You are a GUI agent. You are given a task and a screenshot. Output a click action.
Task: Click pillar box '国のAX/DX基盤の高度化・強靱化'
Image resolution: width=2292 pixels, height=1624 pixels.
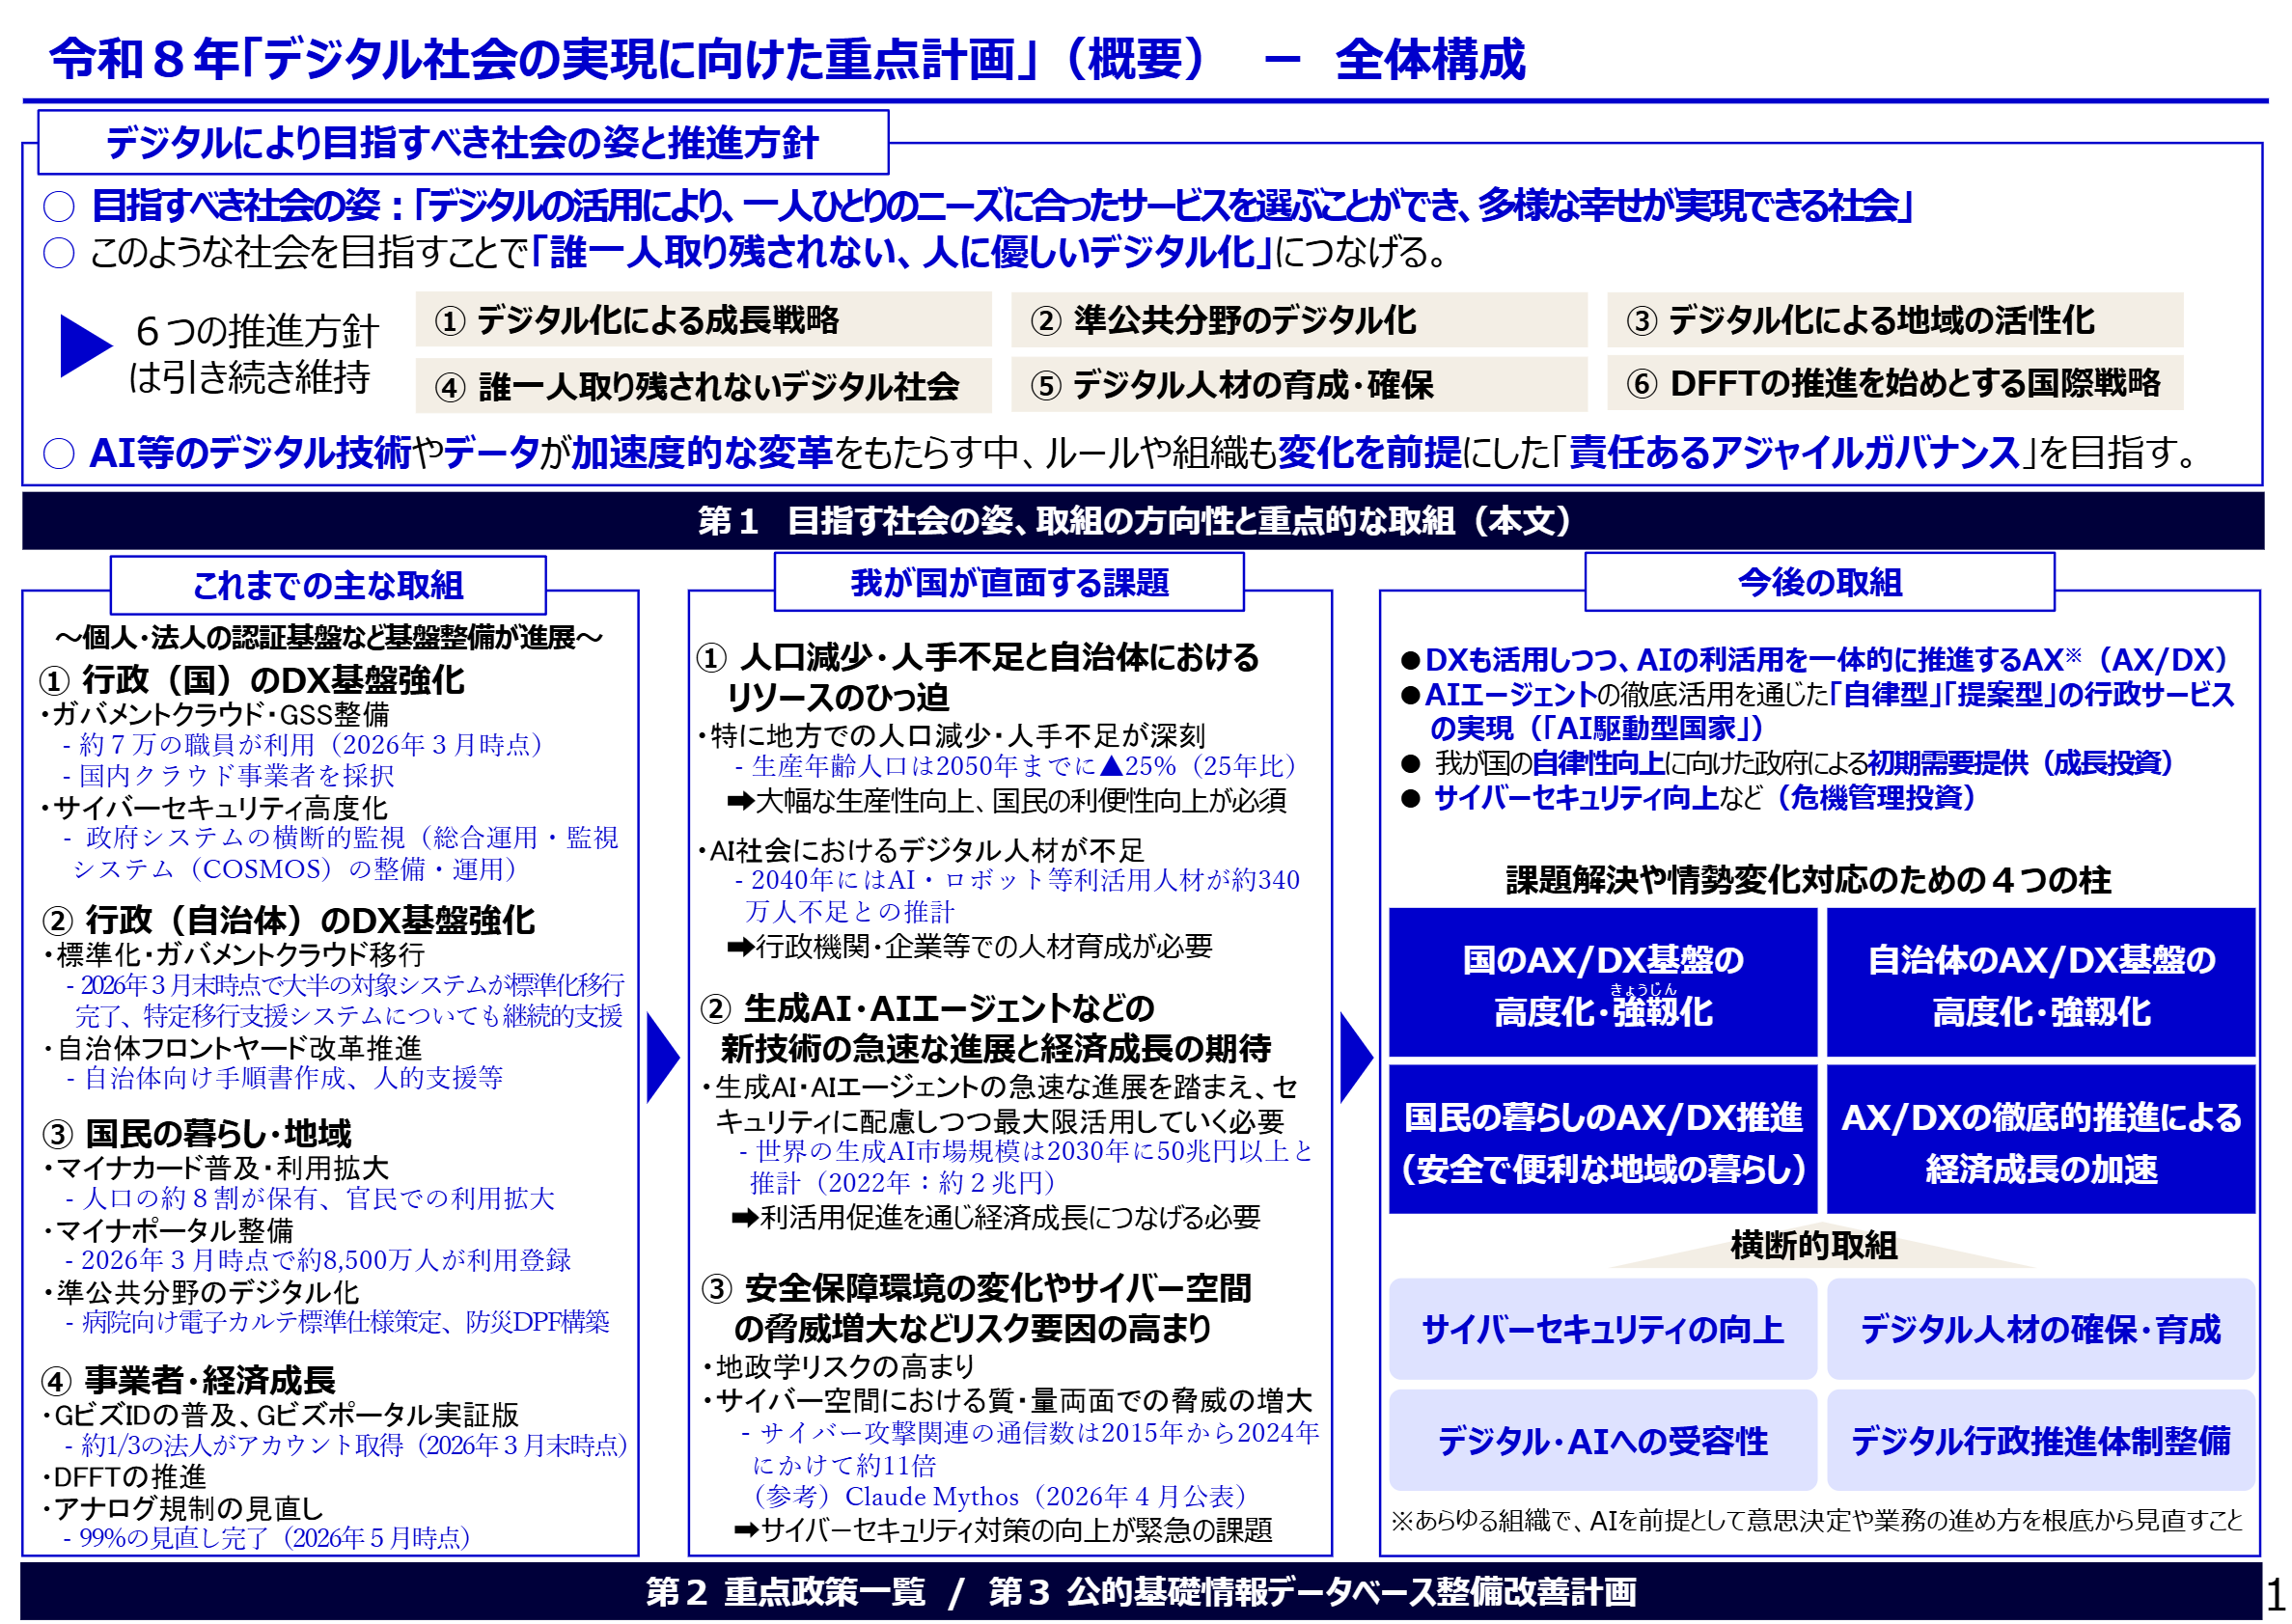coord(1603,984)
